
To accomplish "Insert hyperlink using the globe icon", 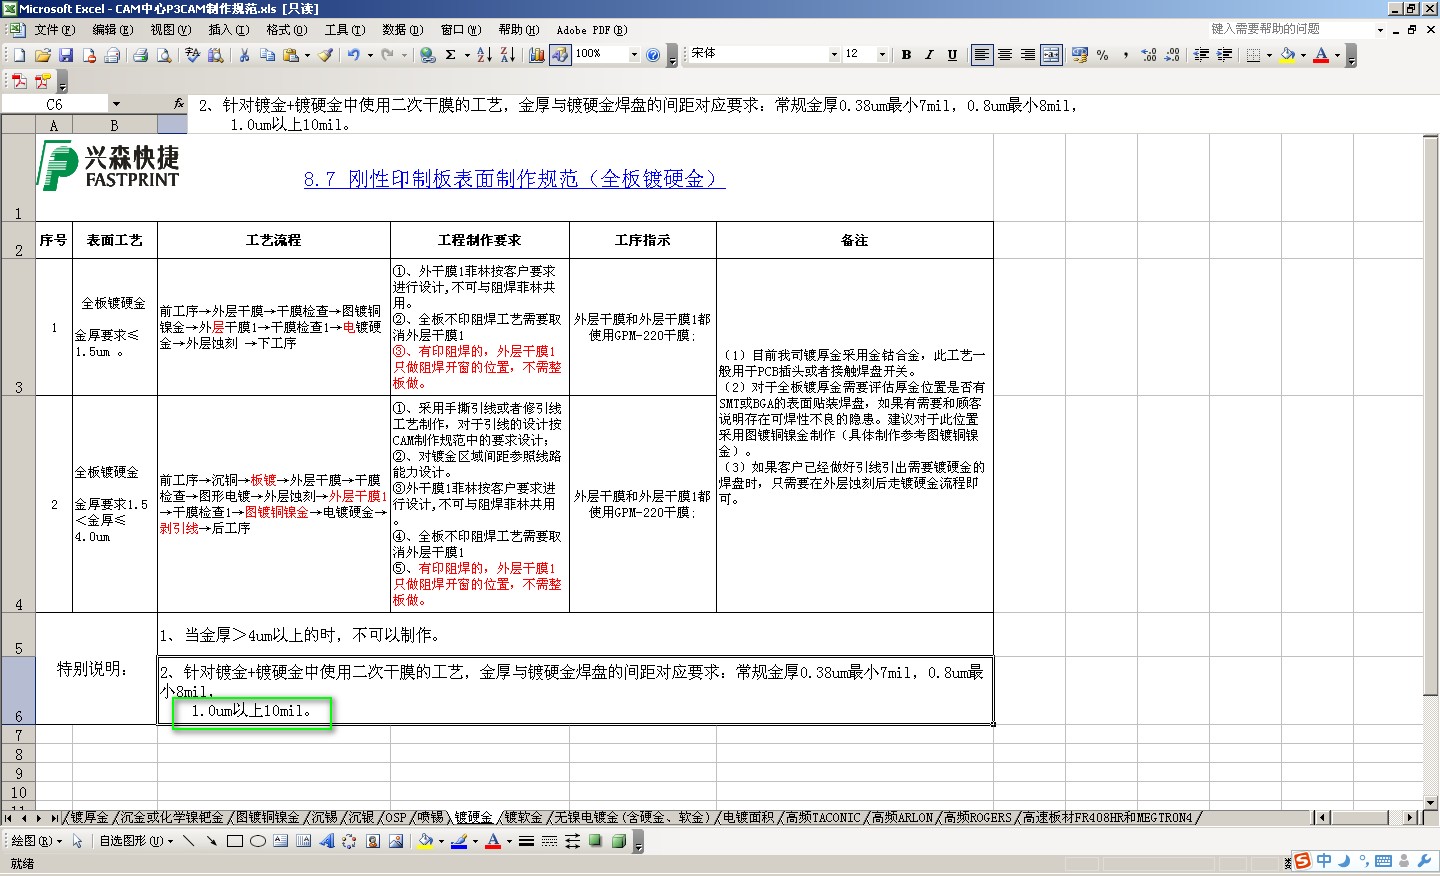I will 428,55.
